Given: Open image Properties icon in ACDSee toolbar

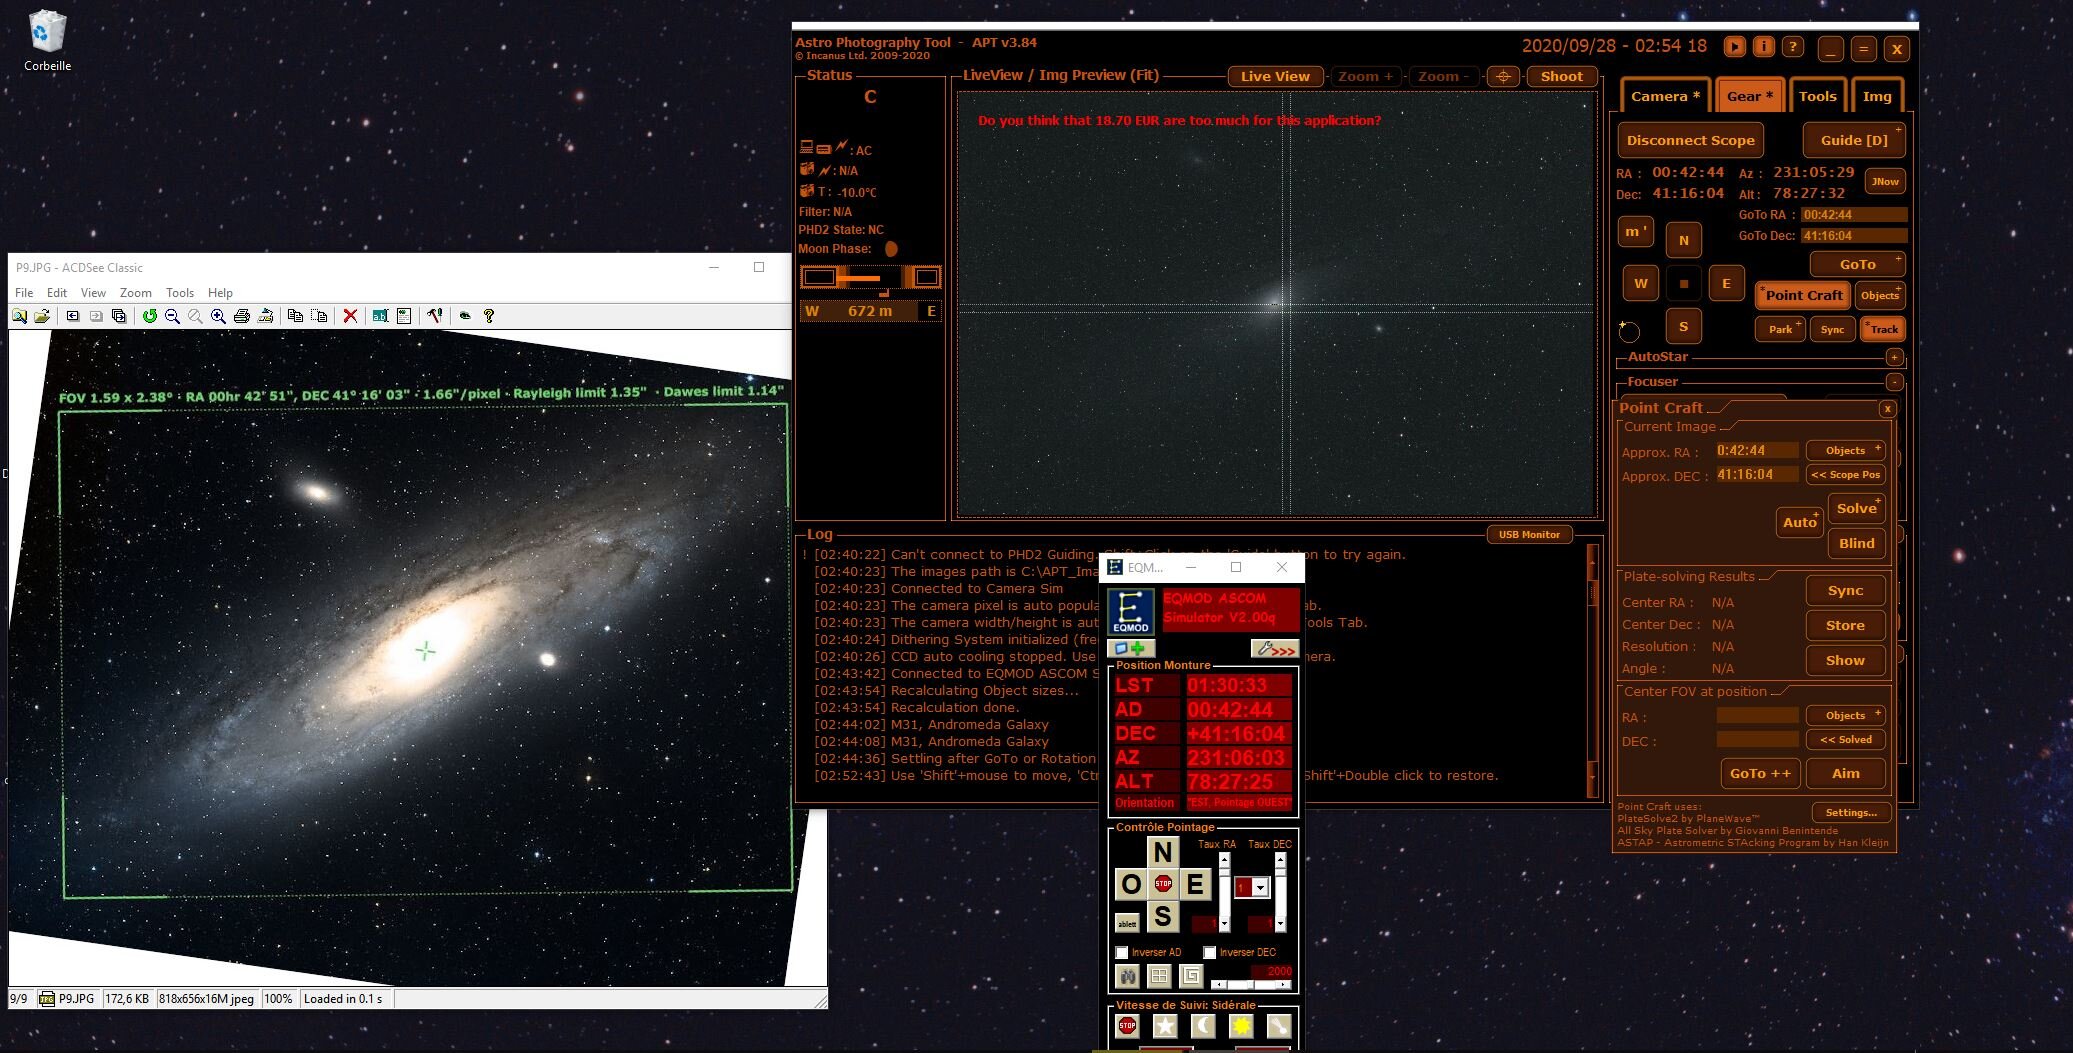Looking at the screenshot, I should (404, 316).
